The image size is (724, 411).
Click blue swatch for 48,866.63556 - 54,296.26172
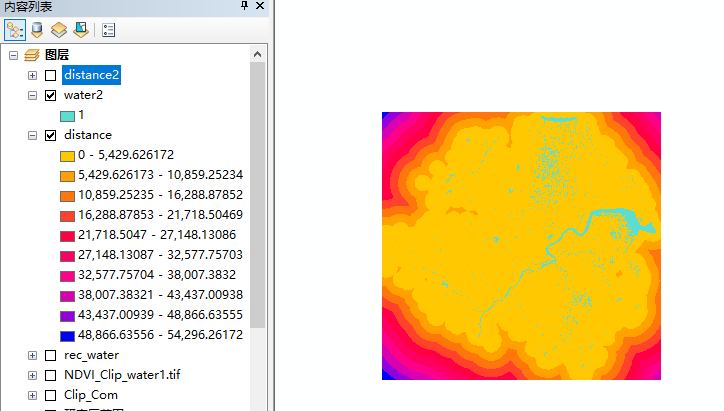[67, 336]
